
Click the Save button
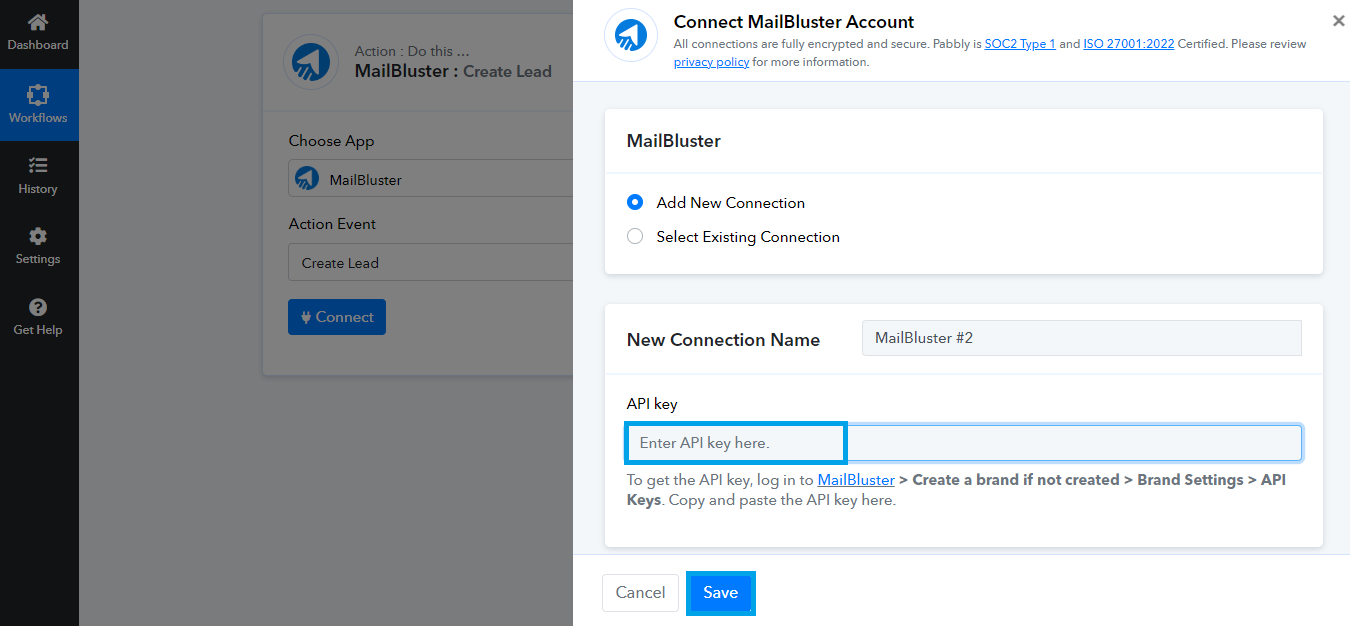720,592
